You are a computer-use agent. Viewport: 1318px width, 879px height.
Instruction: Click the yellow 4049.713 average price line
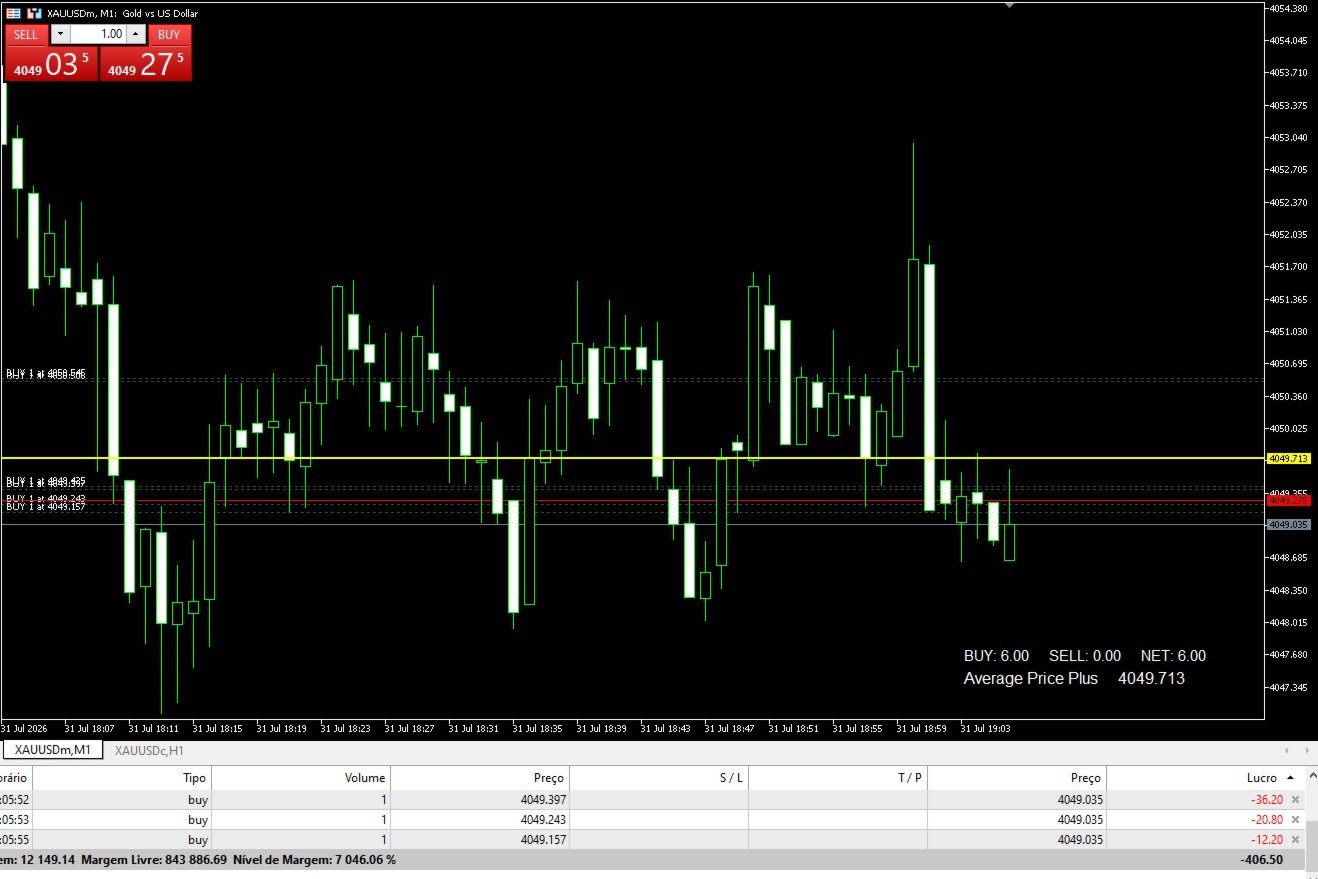(x=632, y=458)
